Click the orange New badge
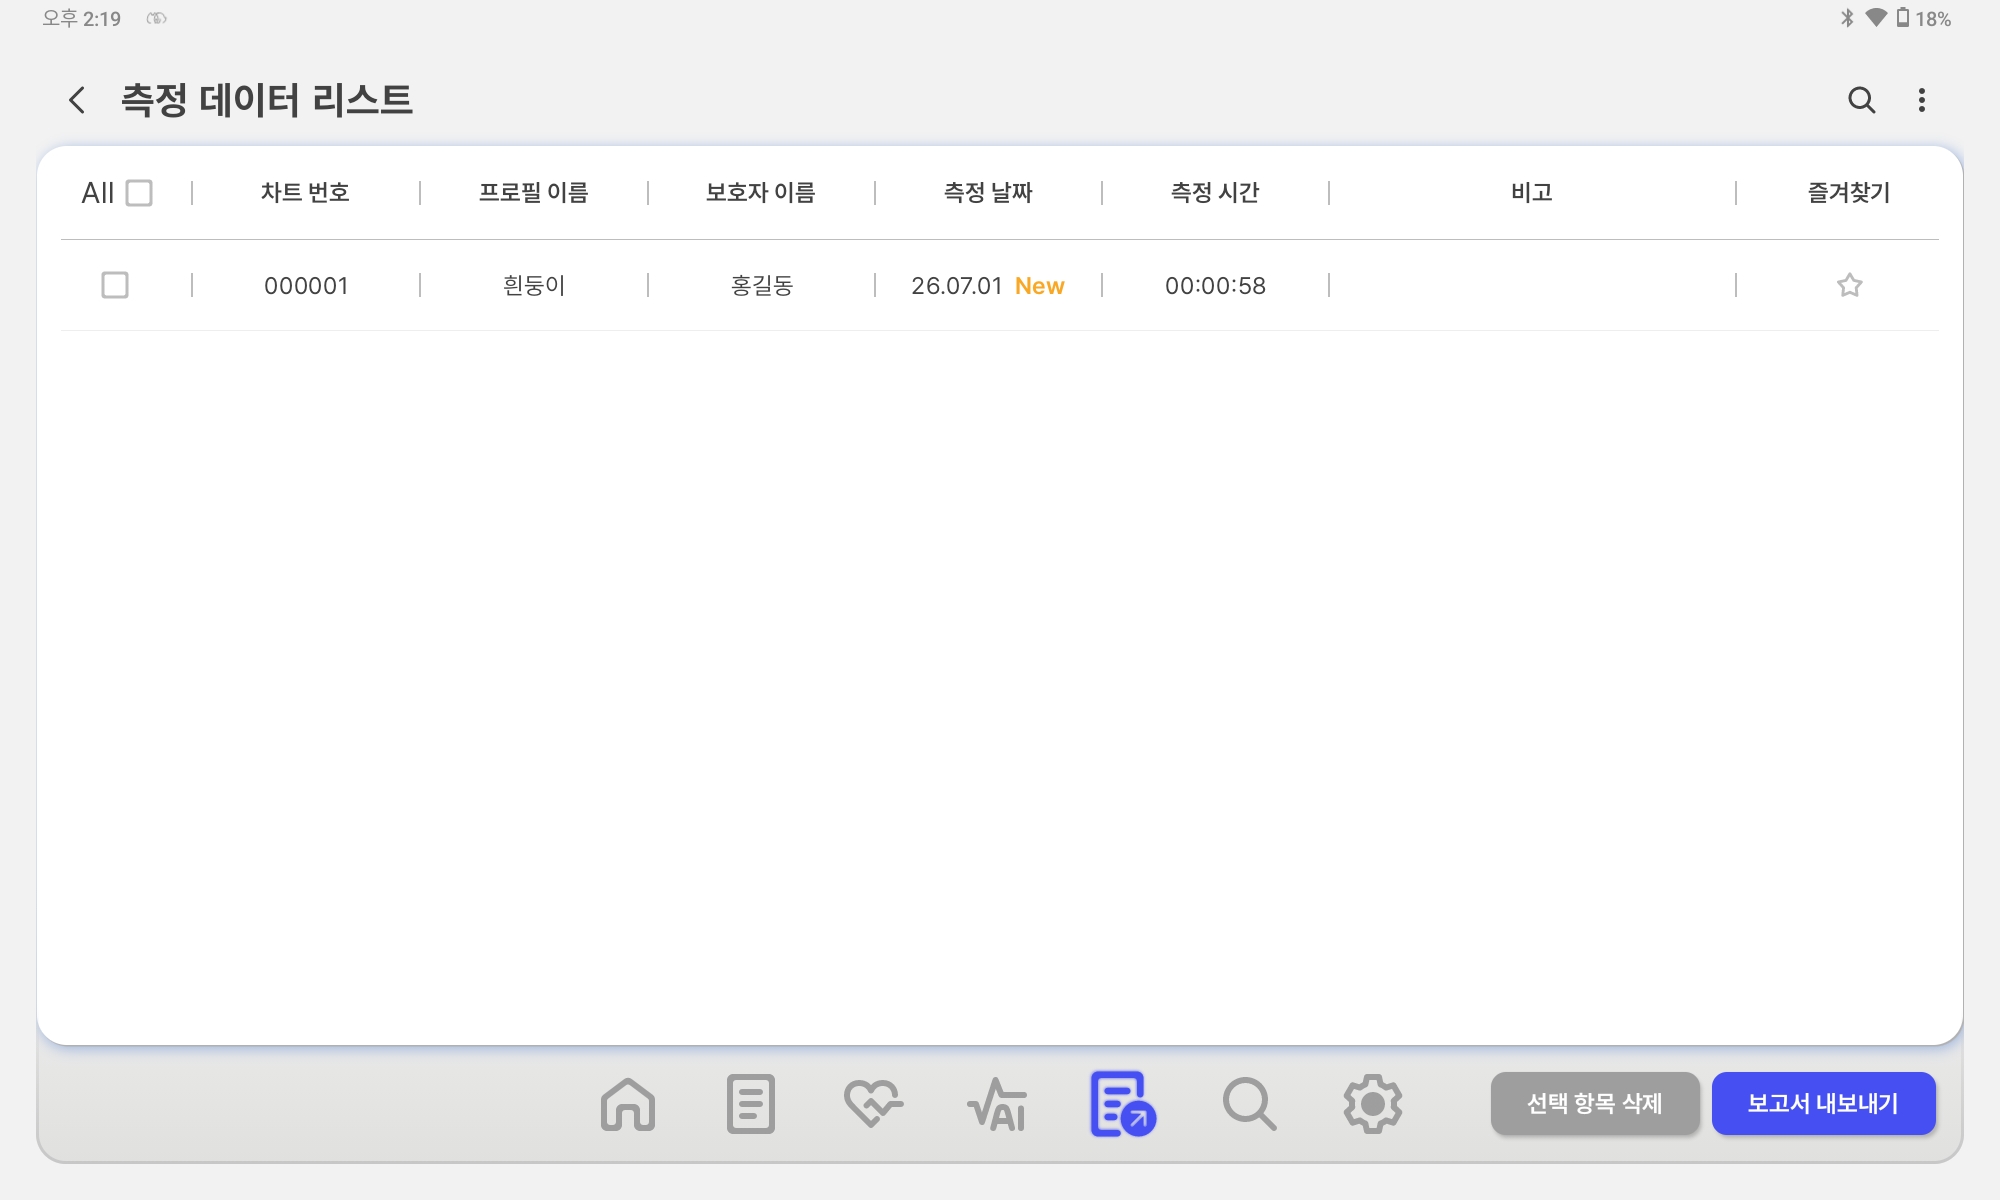 click(1039, 286)
